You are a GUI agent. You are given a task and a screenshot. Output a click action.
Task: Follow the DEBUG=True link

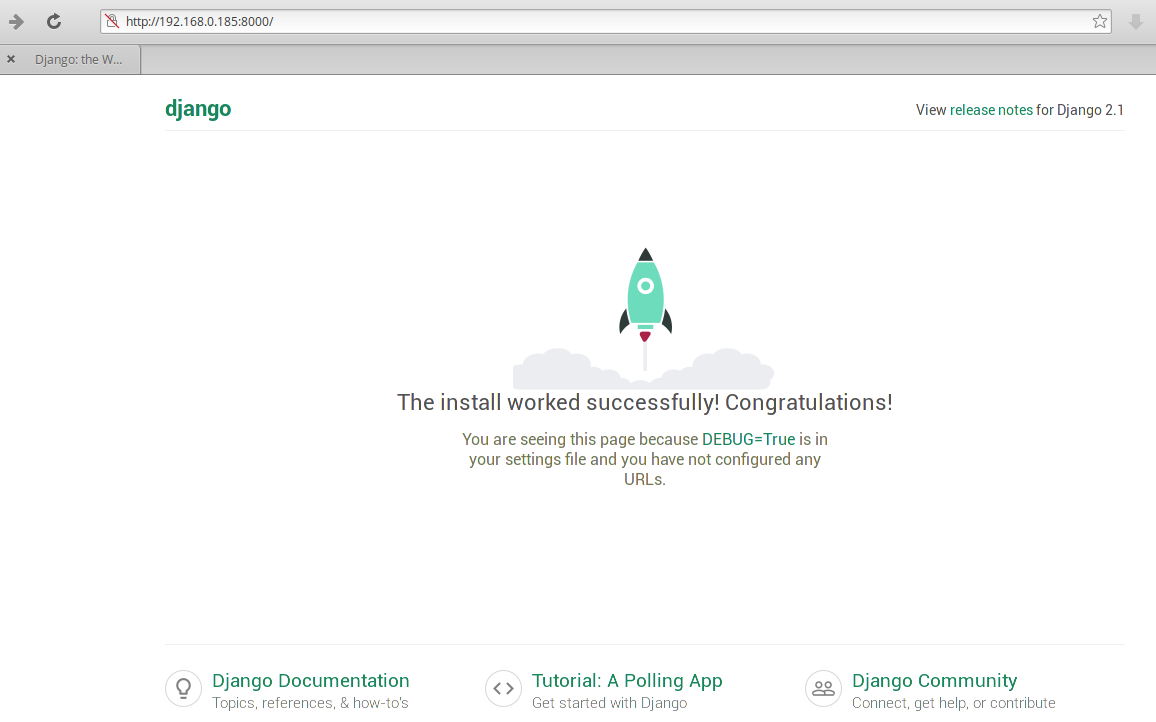click(748, 439)
